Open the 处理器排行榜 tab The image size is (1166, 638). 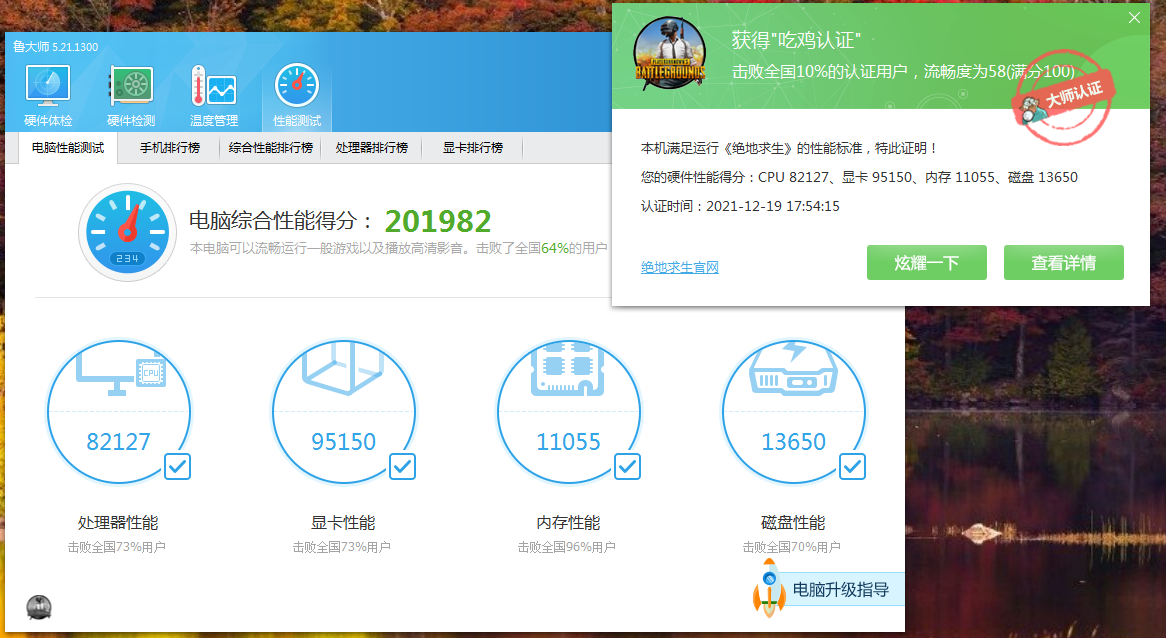click(x=372, y=148)
